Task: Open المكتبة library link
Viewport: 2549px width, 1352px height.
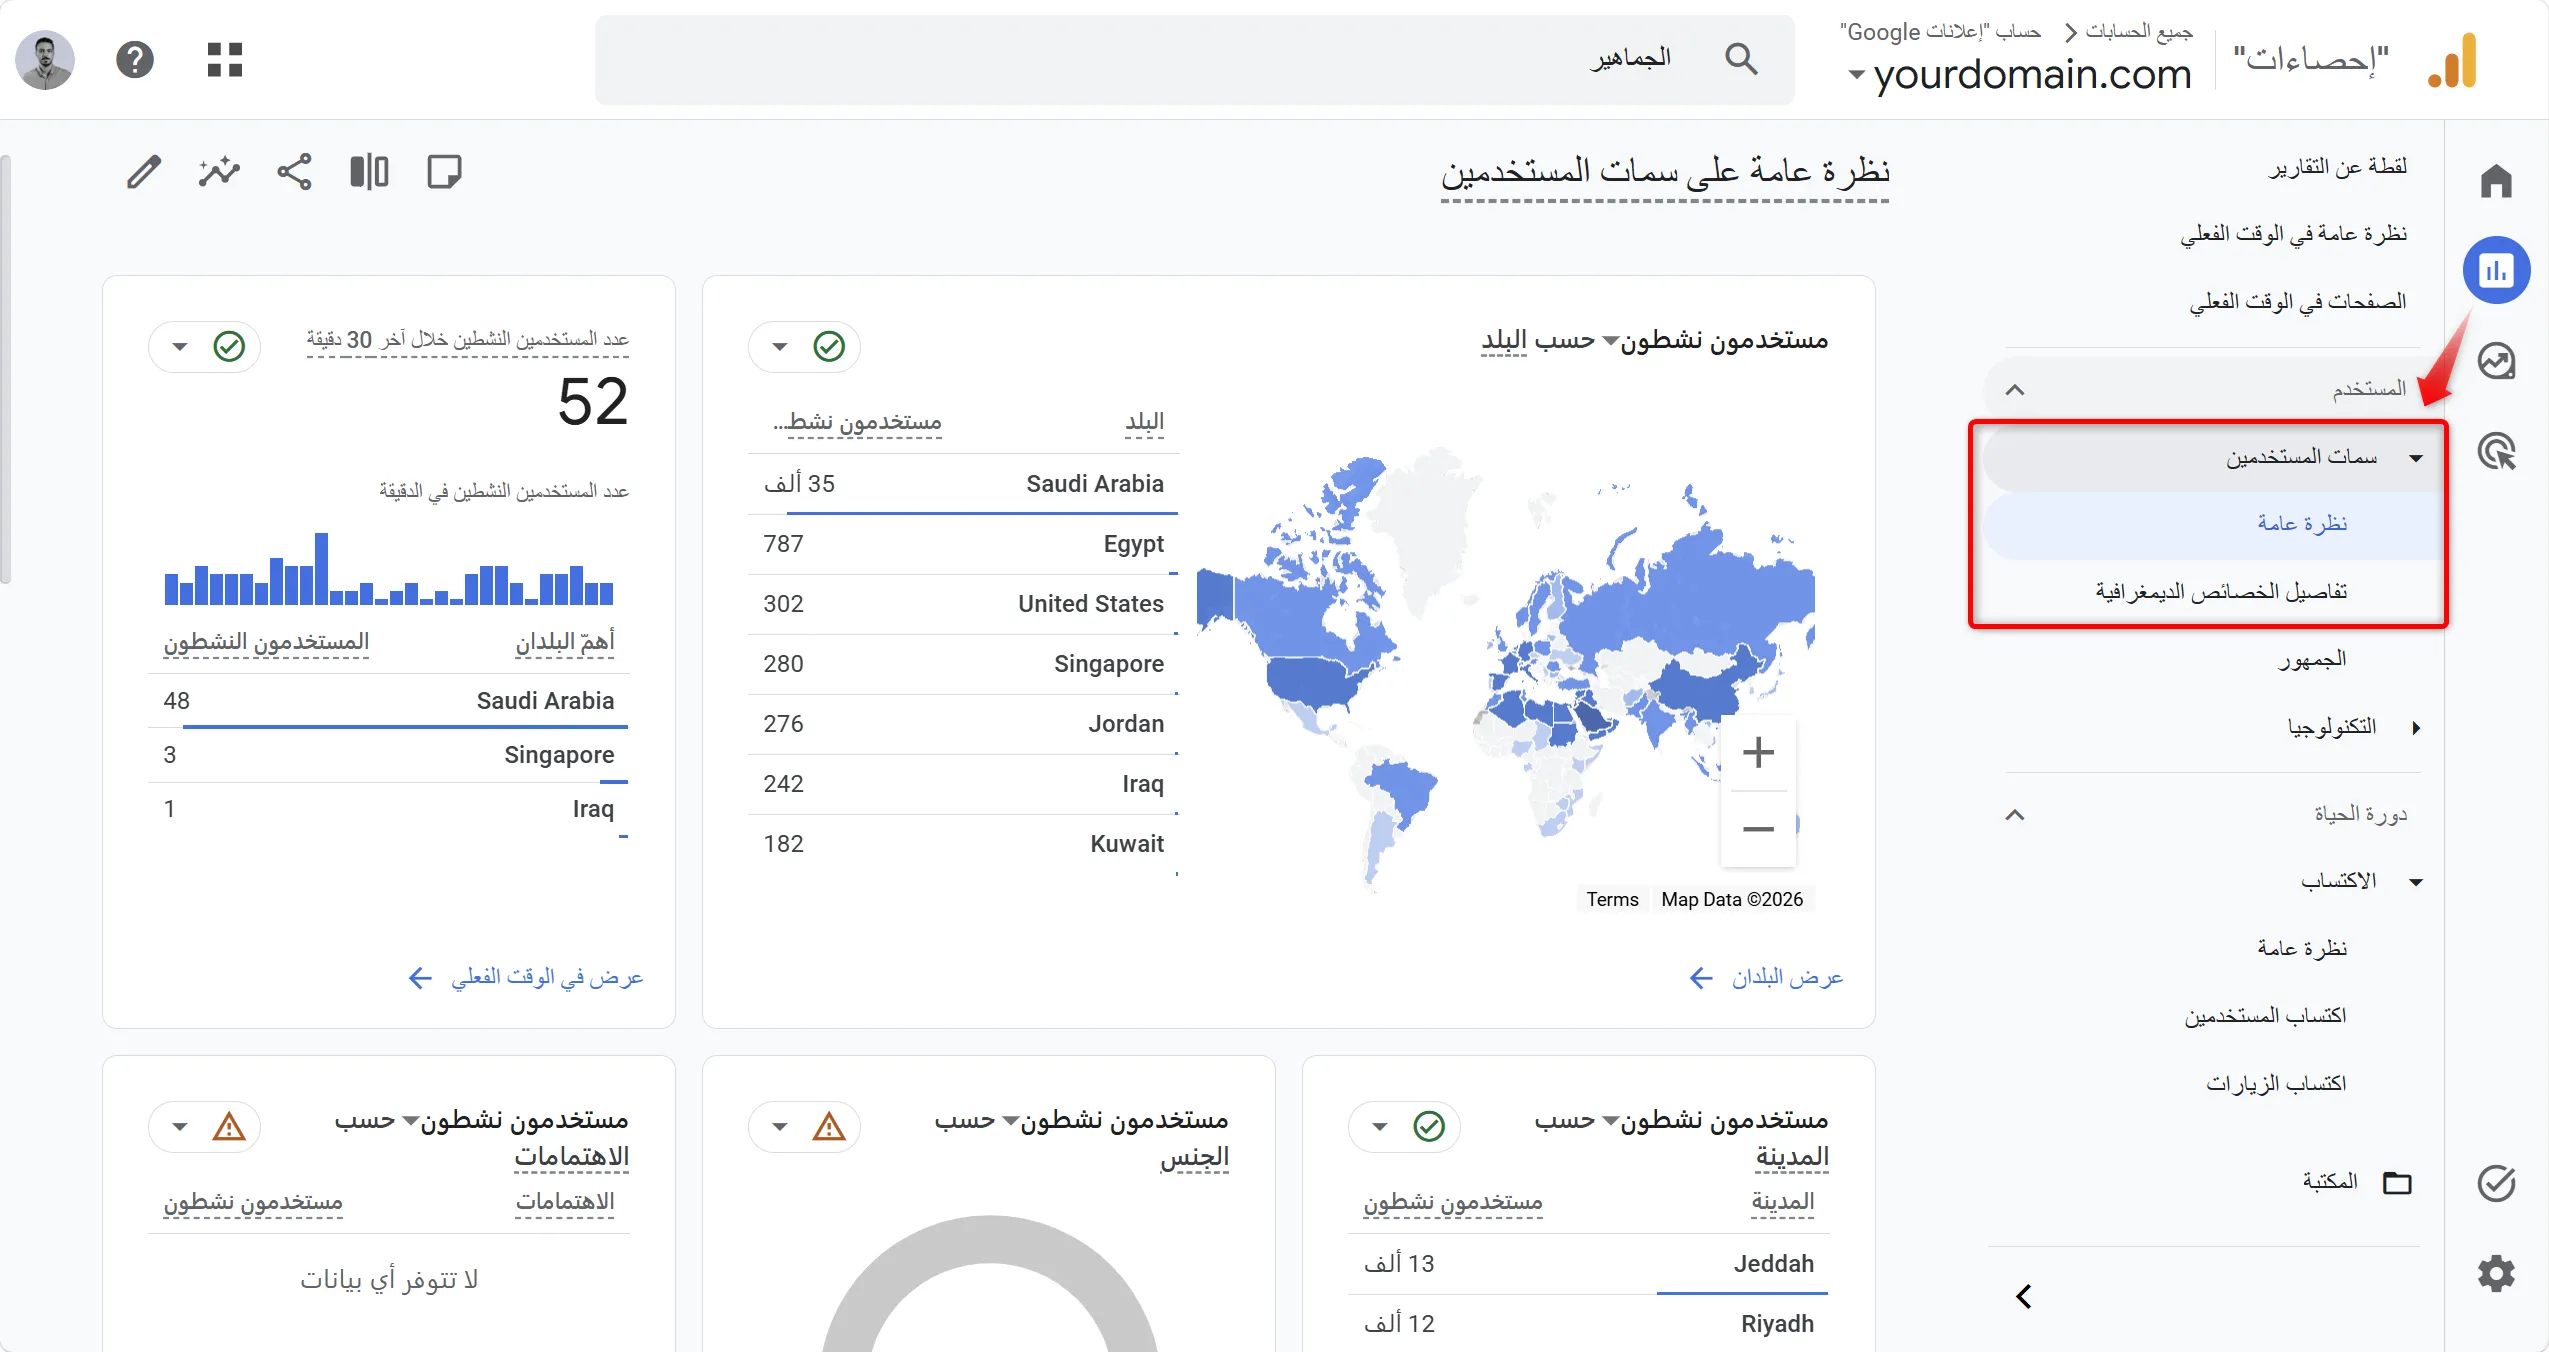Action: (2330, 1182)
